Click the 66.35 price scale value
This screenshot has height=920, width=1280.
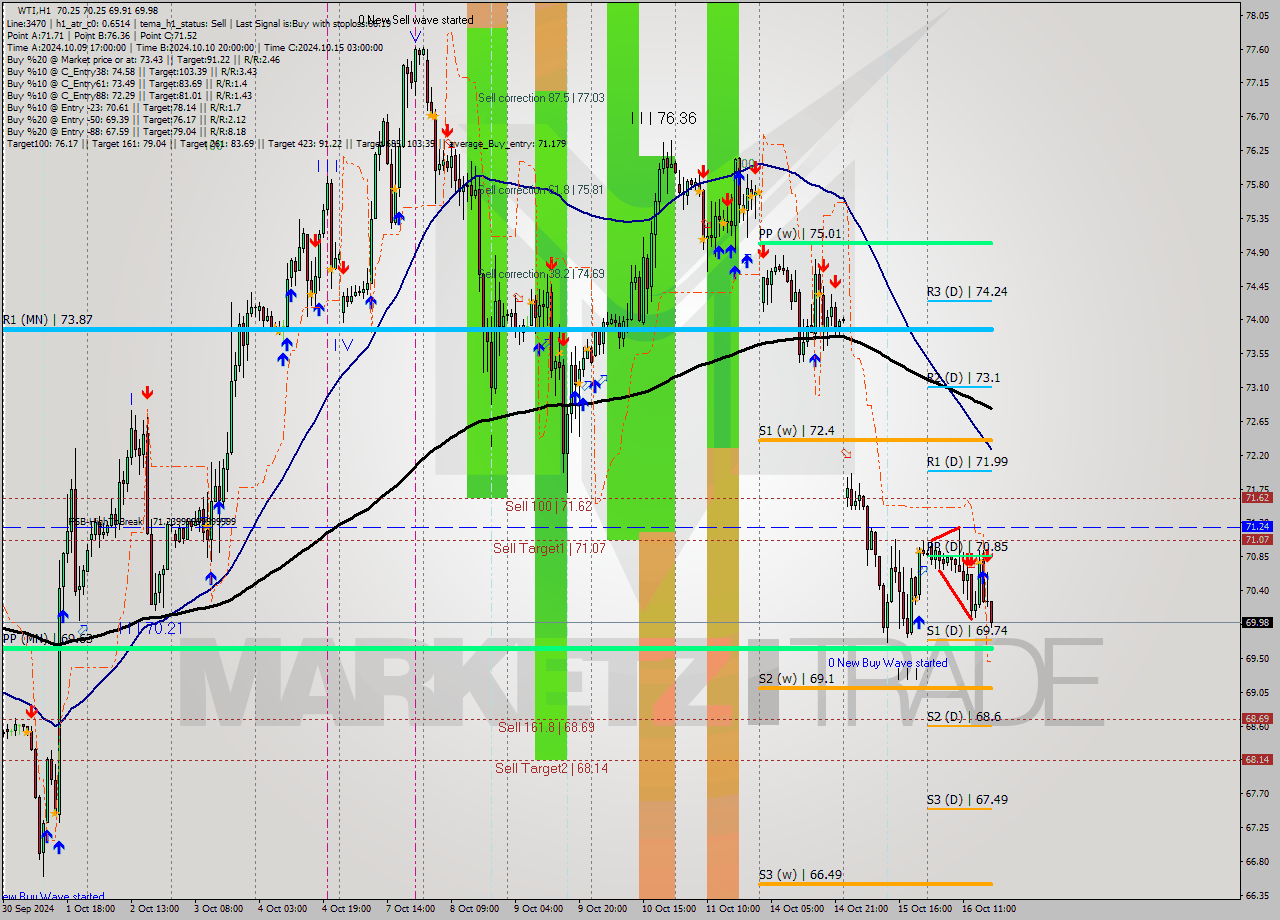point(1257,895)
